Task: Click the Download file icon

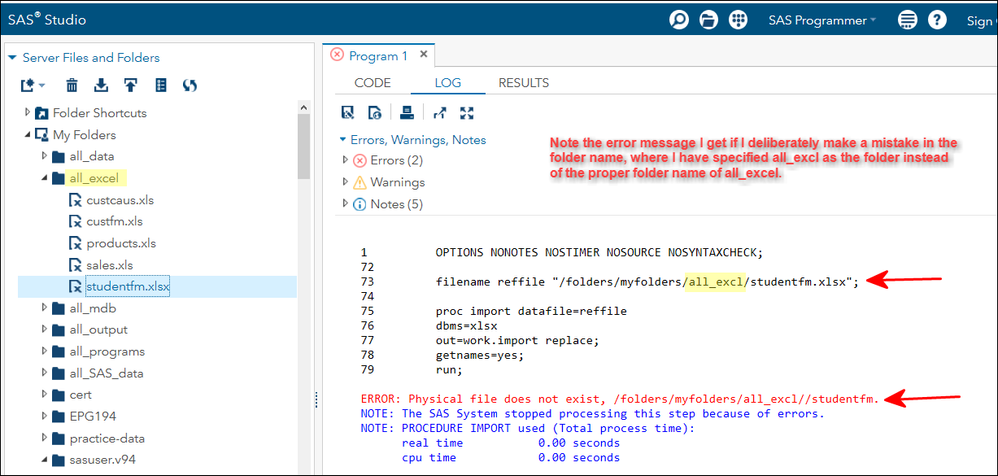Action: click(x=101, y=86)
